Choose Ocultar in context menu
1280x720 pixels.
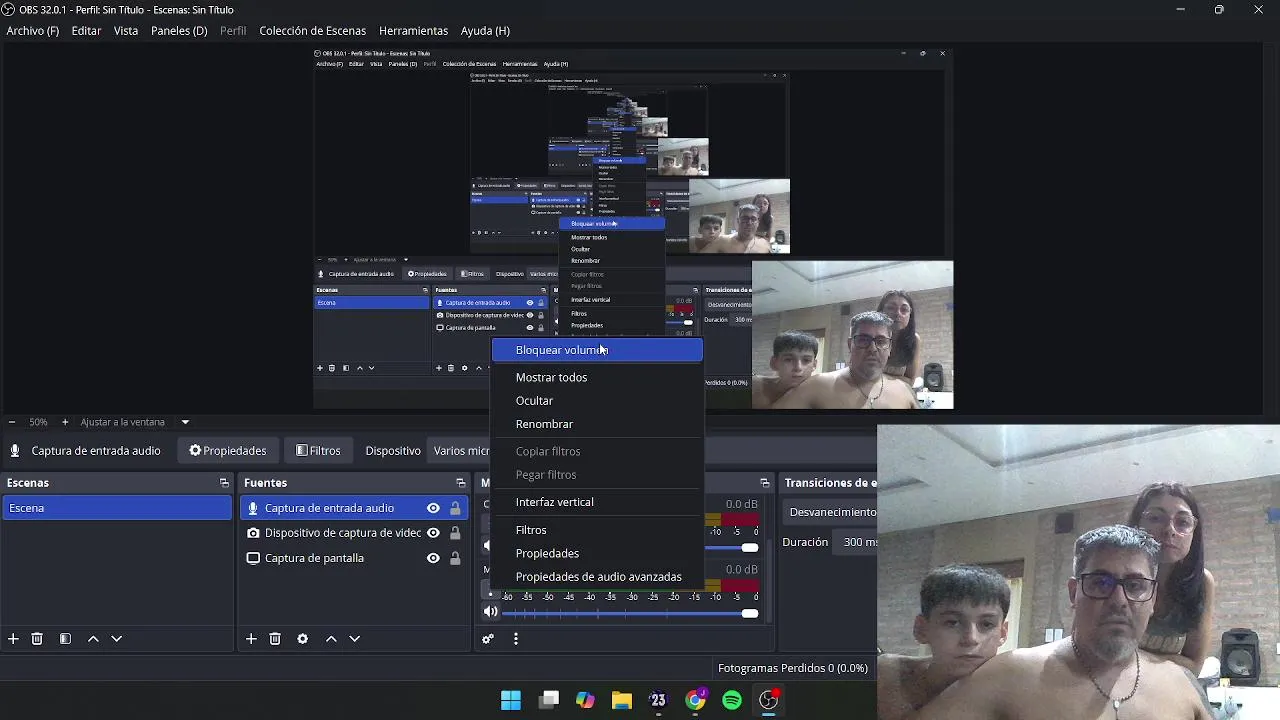597,400
